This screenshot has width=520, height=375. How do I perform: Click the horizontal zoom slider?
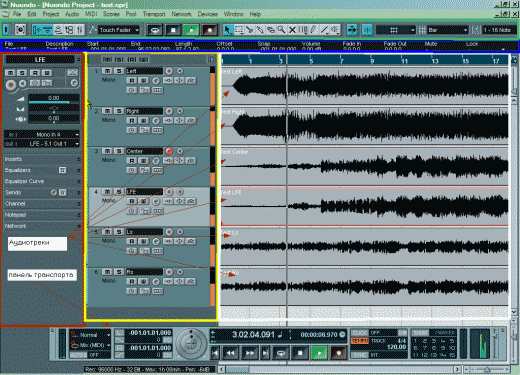point(487,369)
